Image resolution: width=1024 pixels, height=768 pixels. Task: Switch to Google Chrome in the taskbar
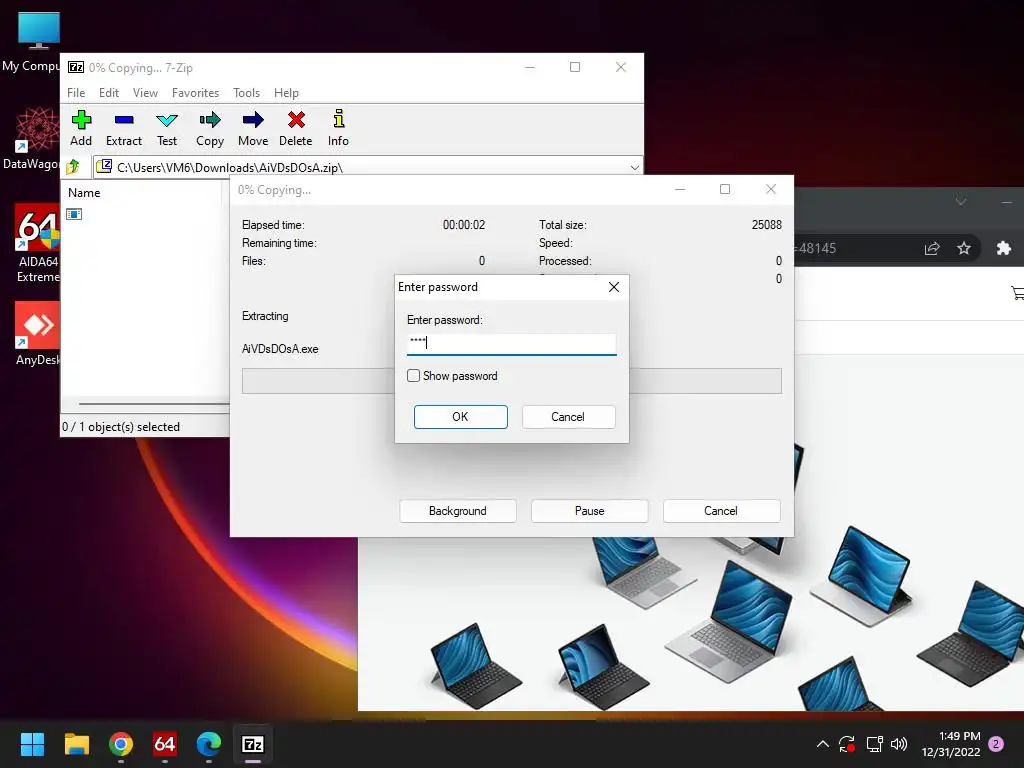121,744
